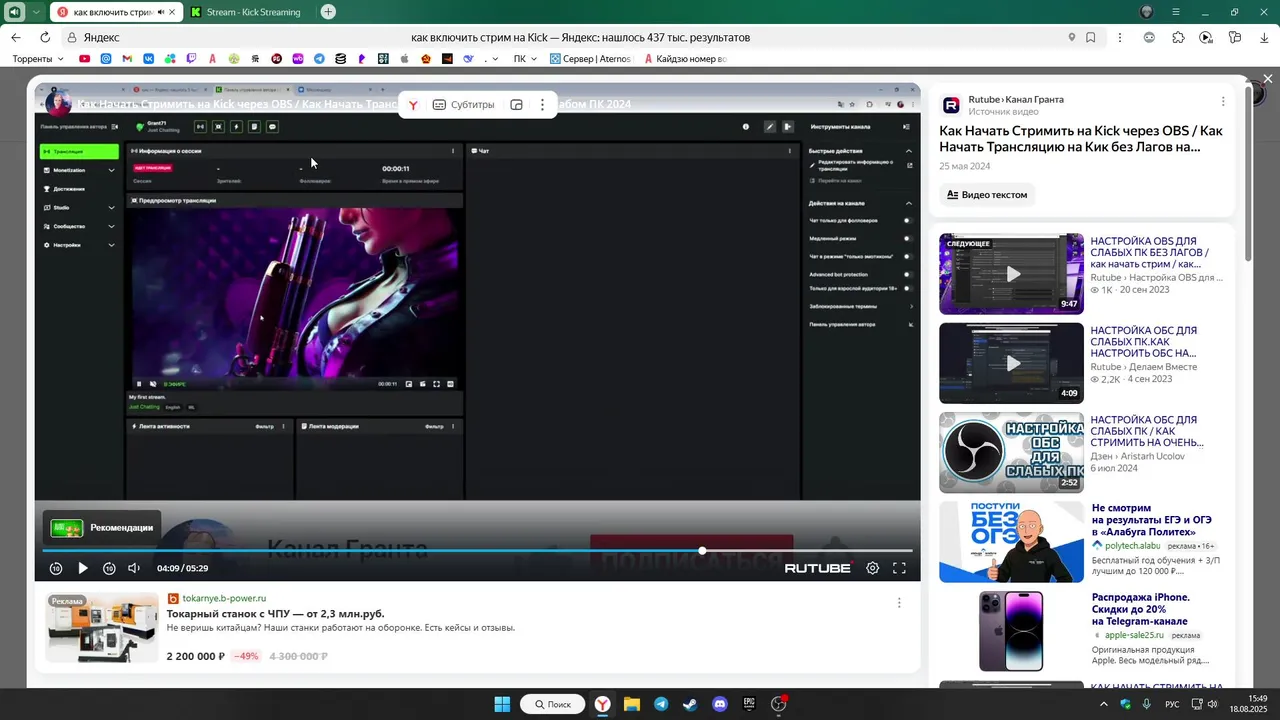The height and width of the screenshot is (720, 1280).
Task: Skip forward ten seconds in the video
Action: point(109,568)
